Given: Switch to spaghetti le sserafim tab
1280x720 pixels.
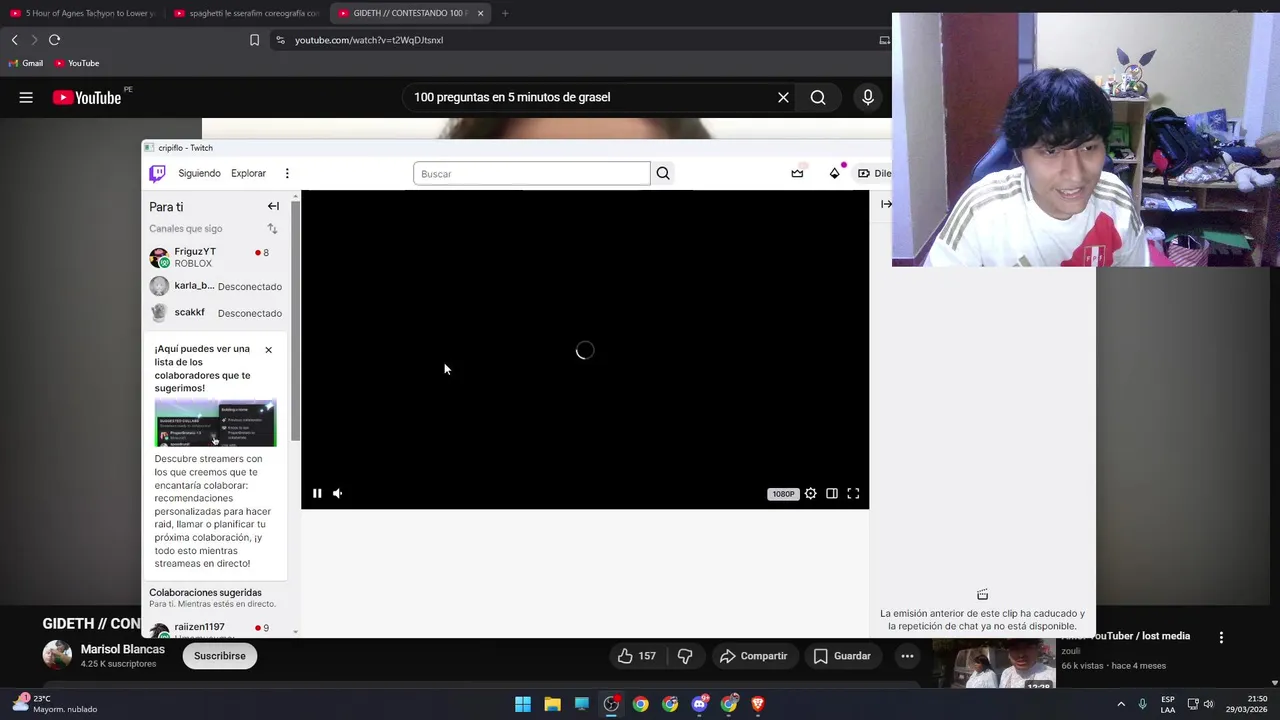Looking at the screenshot, I should [x=246, y=13].
